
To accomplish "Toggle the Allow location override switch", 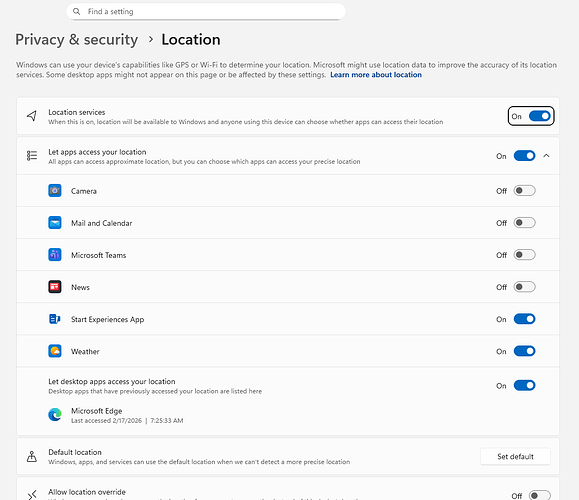I will 539,495.
